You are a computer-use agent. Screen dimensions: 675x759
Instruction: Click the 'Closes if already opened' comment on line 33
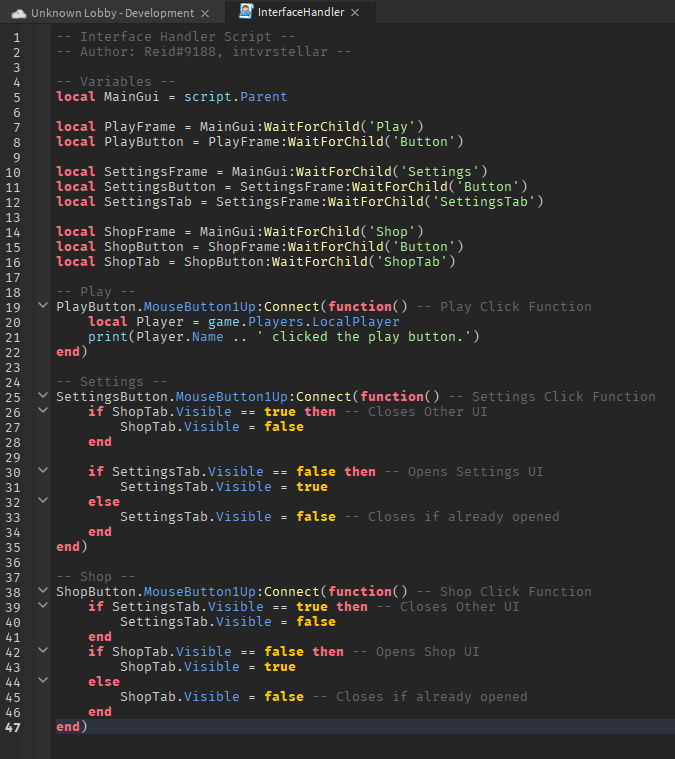(x=452, y=517)
